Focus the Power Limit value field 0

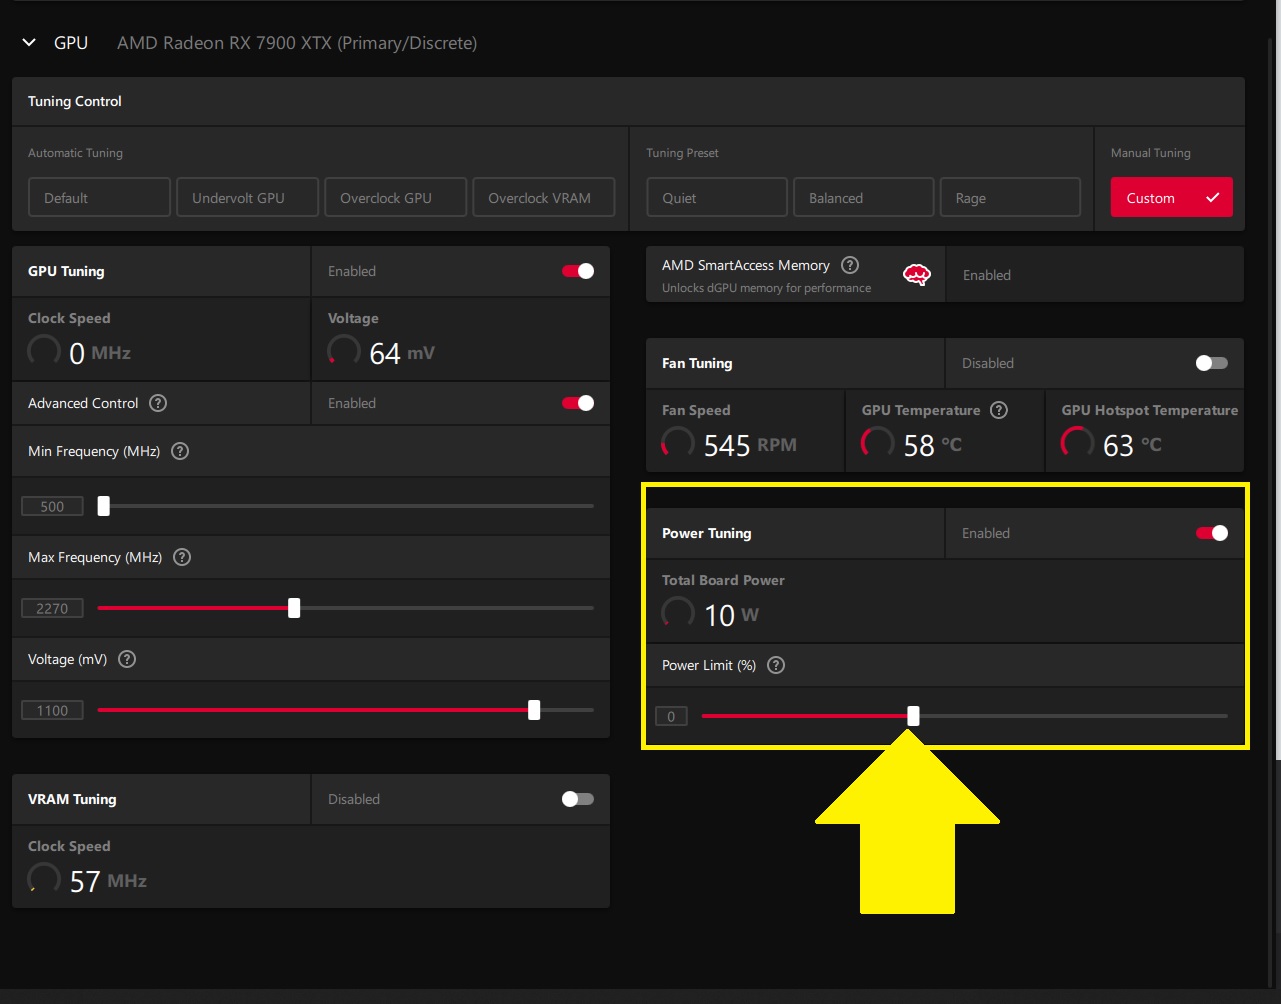click(x=671, y=716)
